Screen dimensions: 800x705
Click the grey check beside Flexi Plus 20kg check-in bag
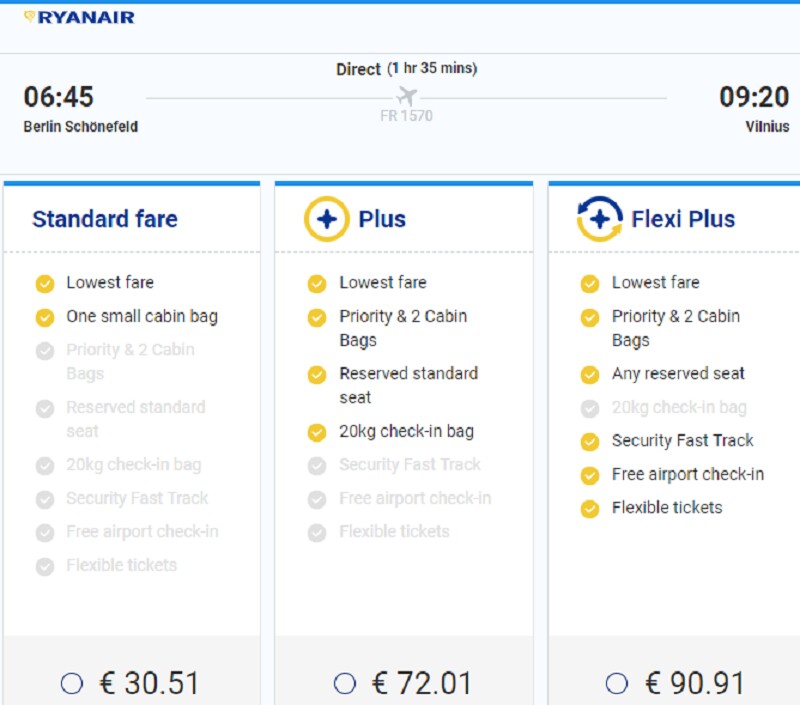590,408
